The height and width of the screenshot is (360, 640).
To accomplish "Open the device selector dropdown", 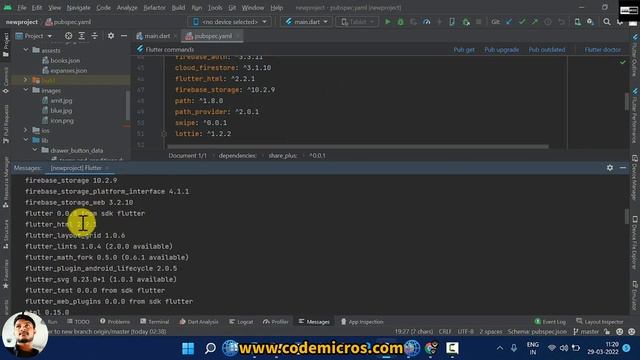I will 230,22.
